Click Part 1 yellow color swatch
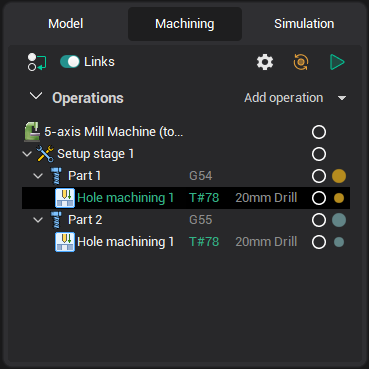 339,176
